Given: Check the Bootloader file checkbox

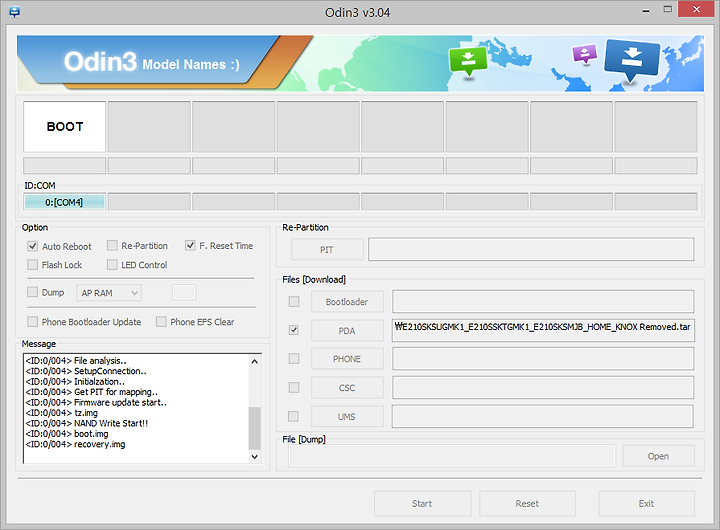Looking at the screenshot, I should click(294, 301).
